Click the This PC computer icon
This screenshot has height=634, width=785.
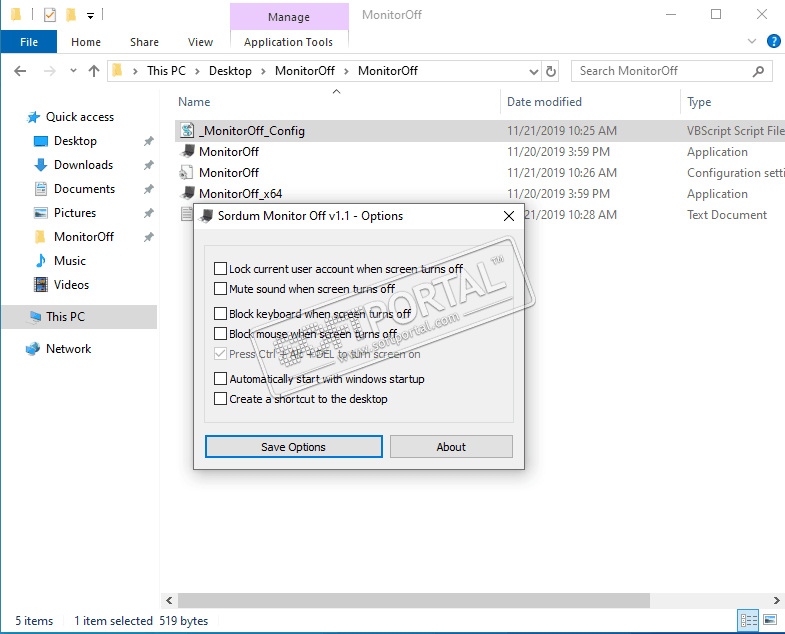click(x=35, y=316)
